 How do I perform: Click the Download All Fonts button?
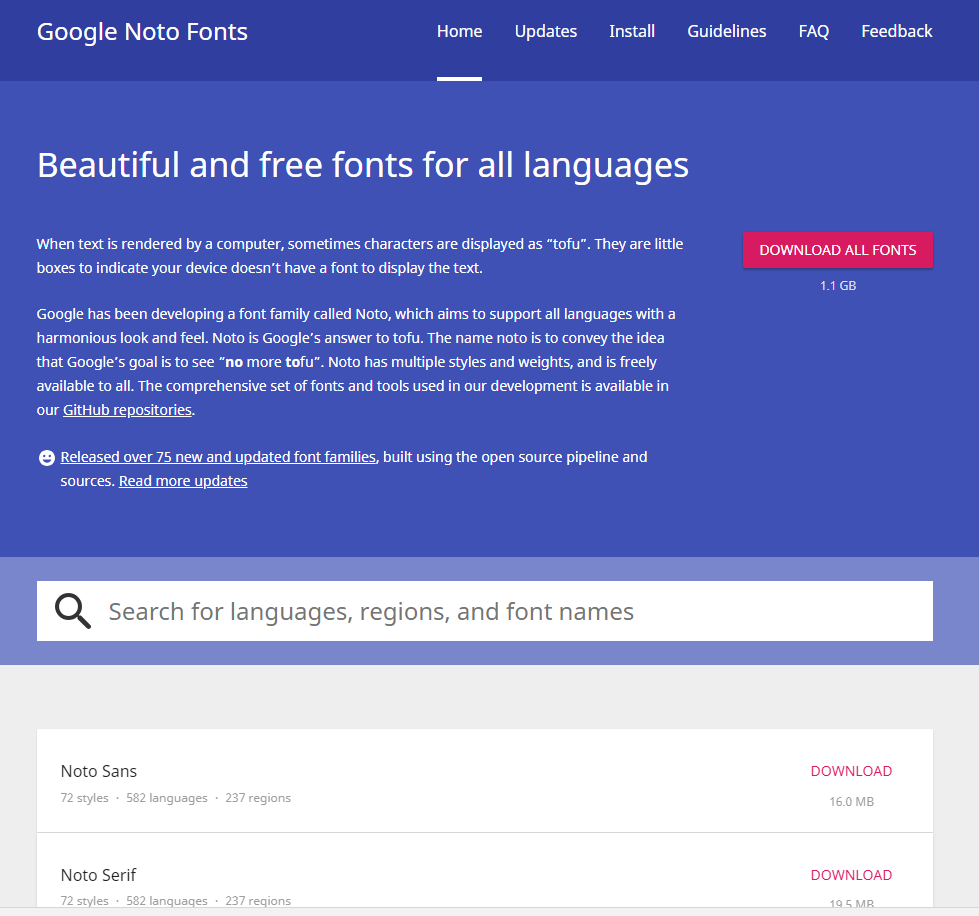coord(837,250)
